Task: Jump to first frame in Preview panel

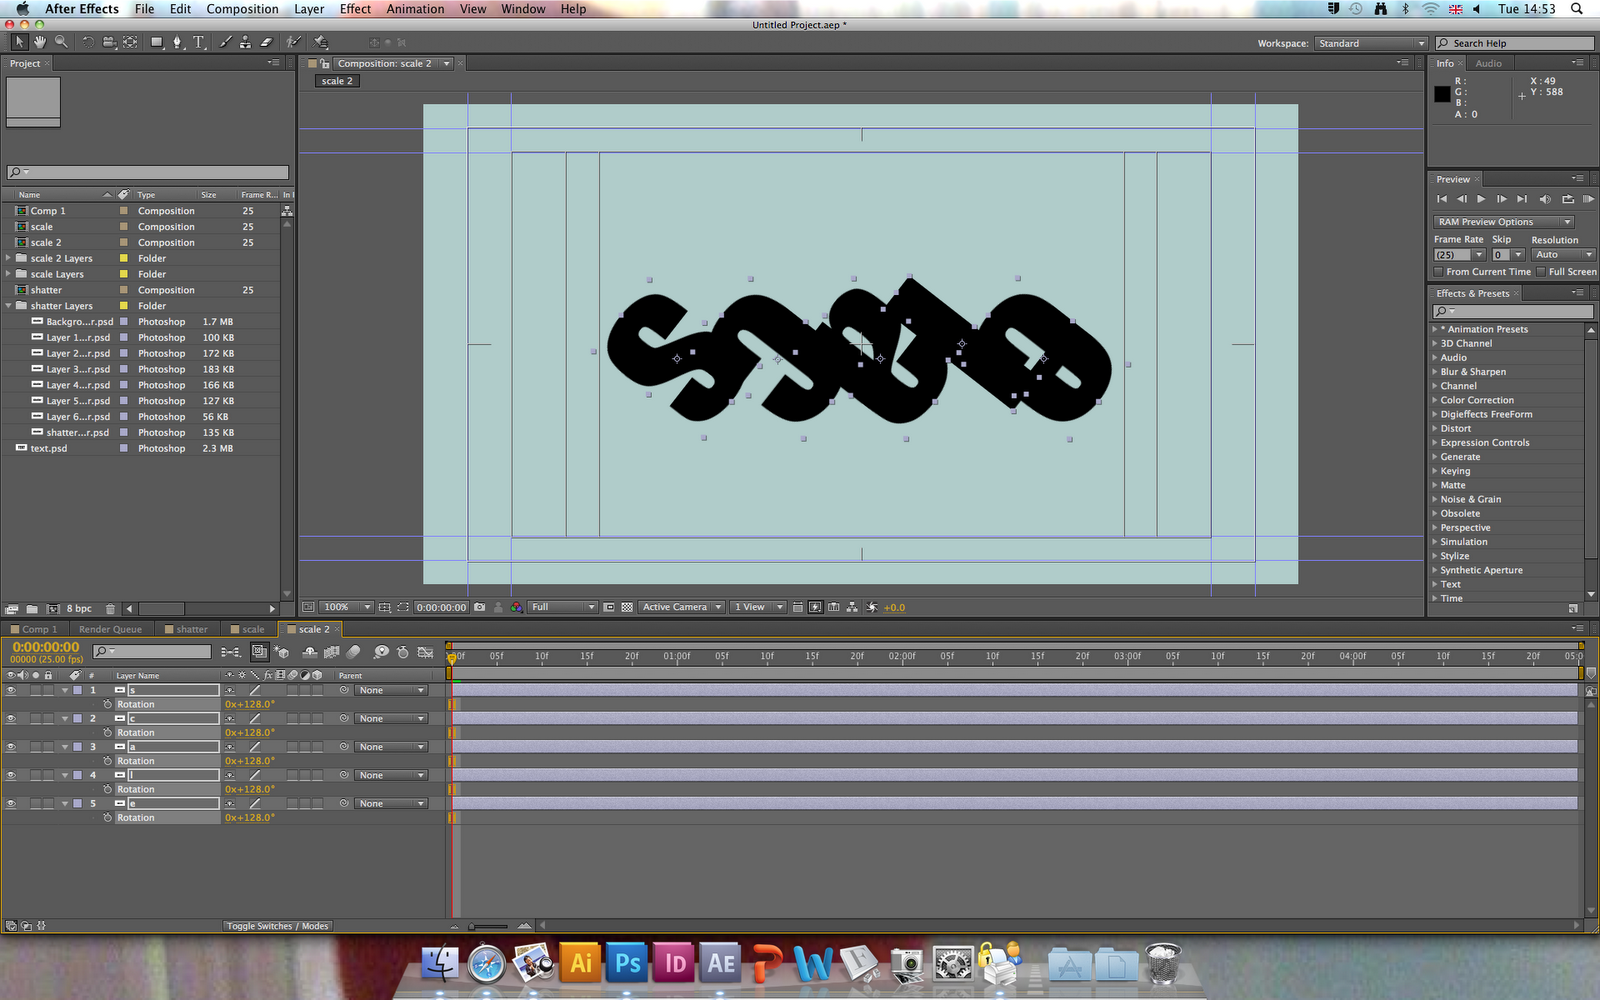Action: tap(1442, 199)
